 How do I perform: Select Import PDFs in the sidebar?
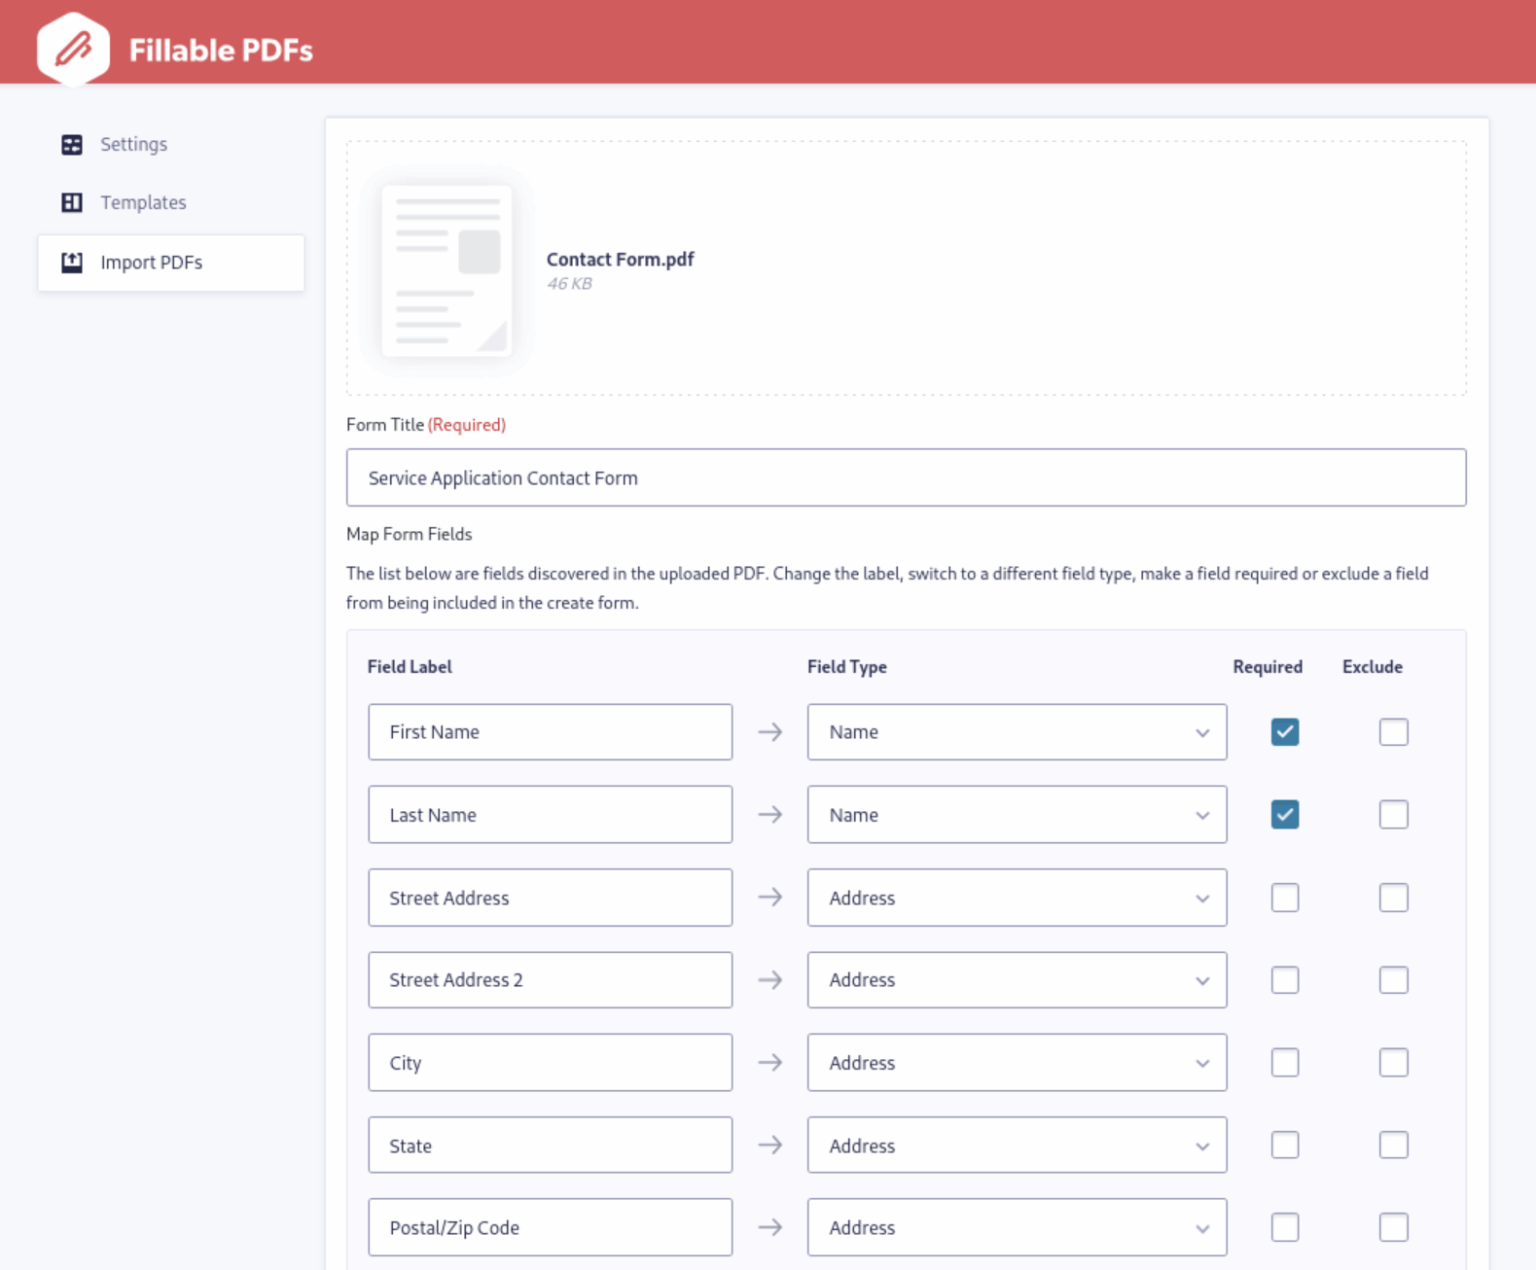(x=151, y=262)
